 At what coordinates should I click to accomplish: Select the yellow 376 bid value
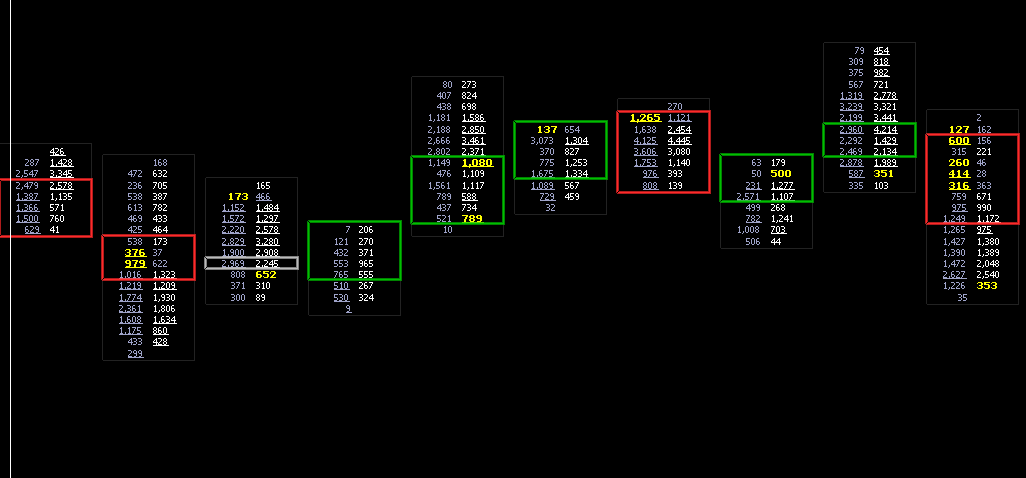(135, 252)
